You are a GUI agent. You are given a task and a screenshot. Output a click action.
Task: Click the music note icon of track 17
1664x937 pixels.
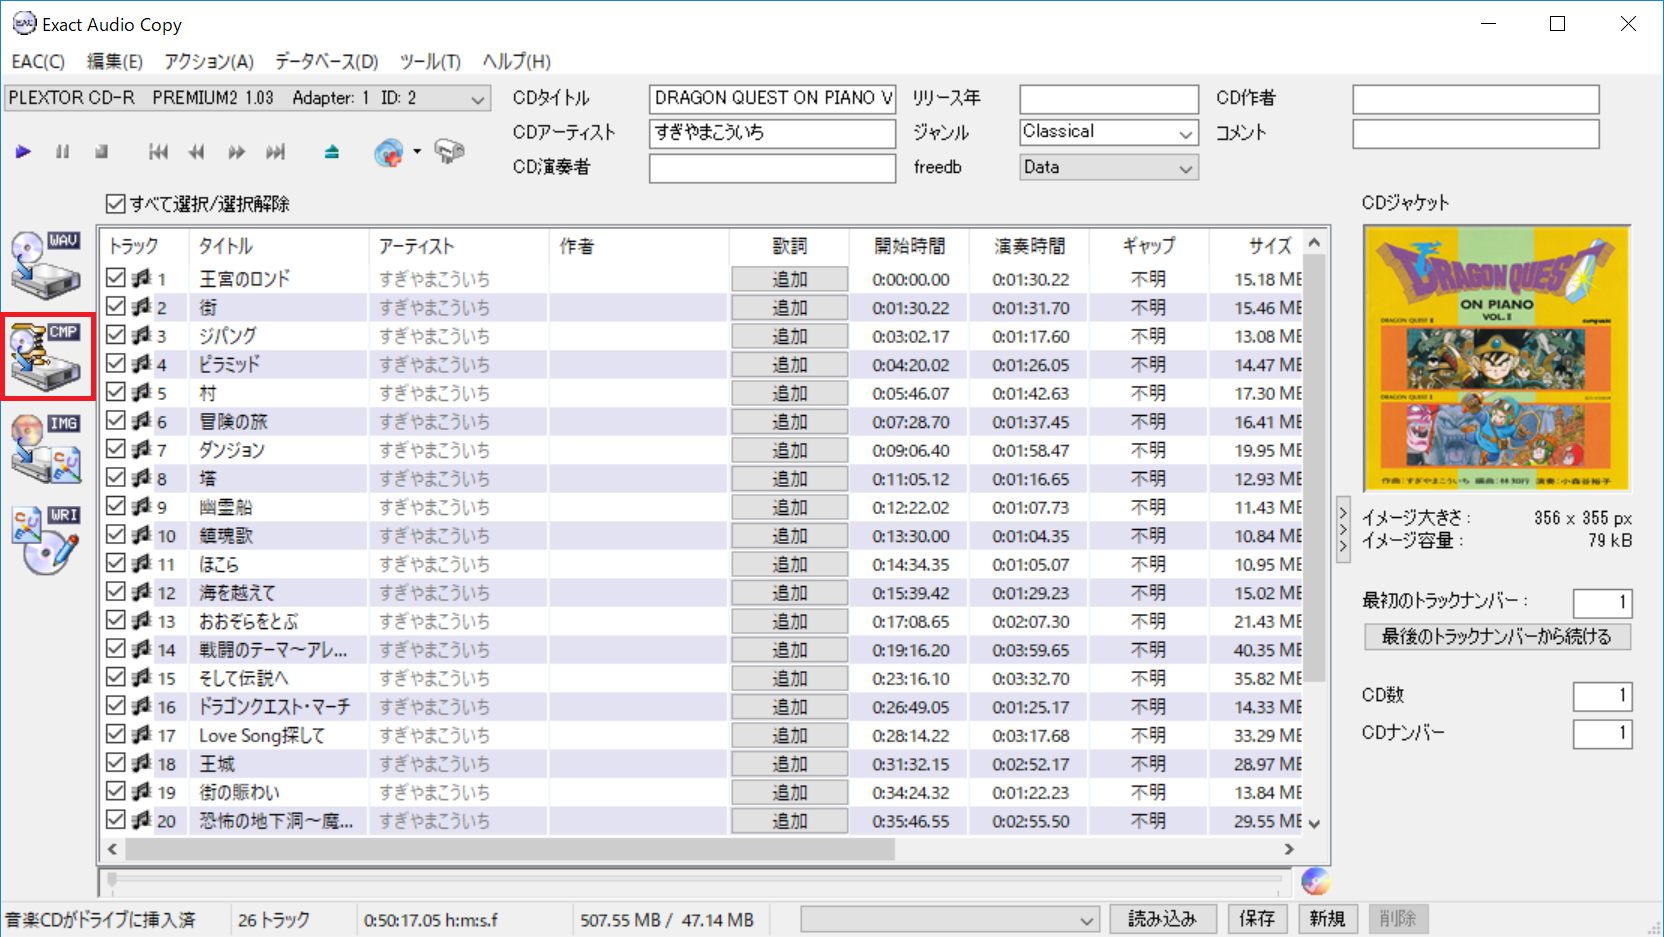tap(142, 734)
